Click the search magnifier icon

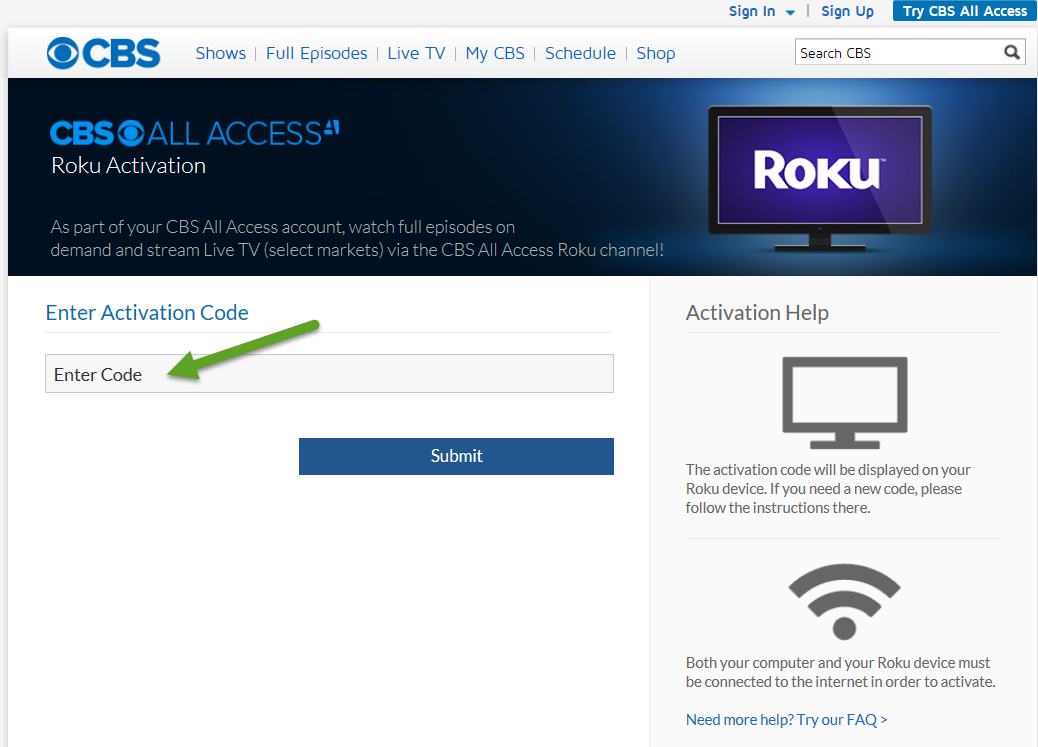pos(1012,52)
